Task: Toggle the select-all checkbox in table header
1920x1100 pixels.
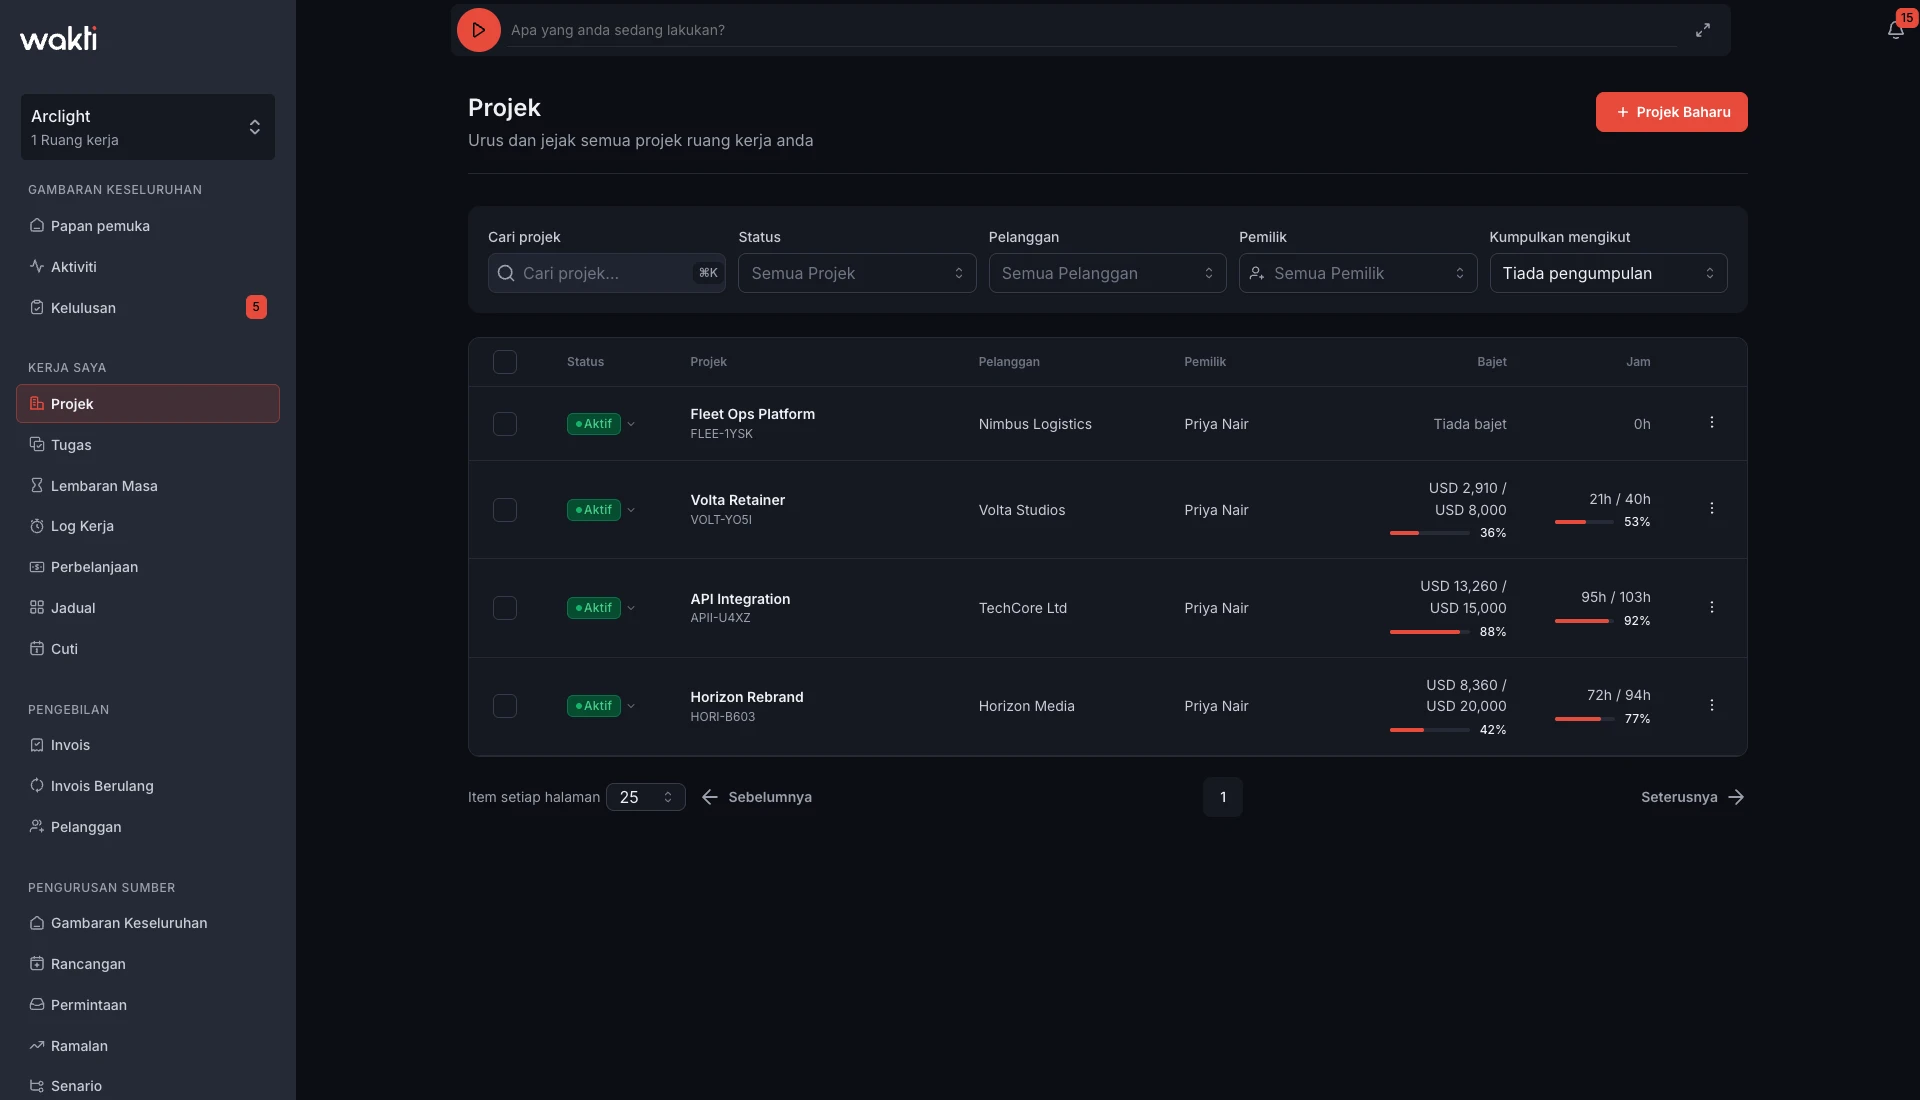Action: click(x=505, y=362)
